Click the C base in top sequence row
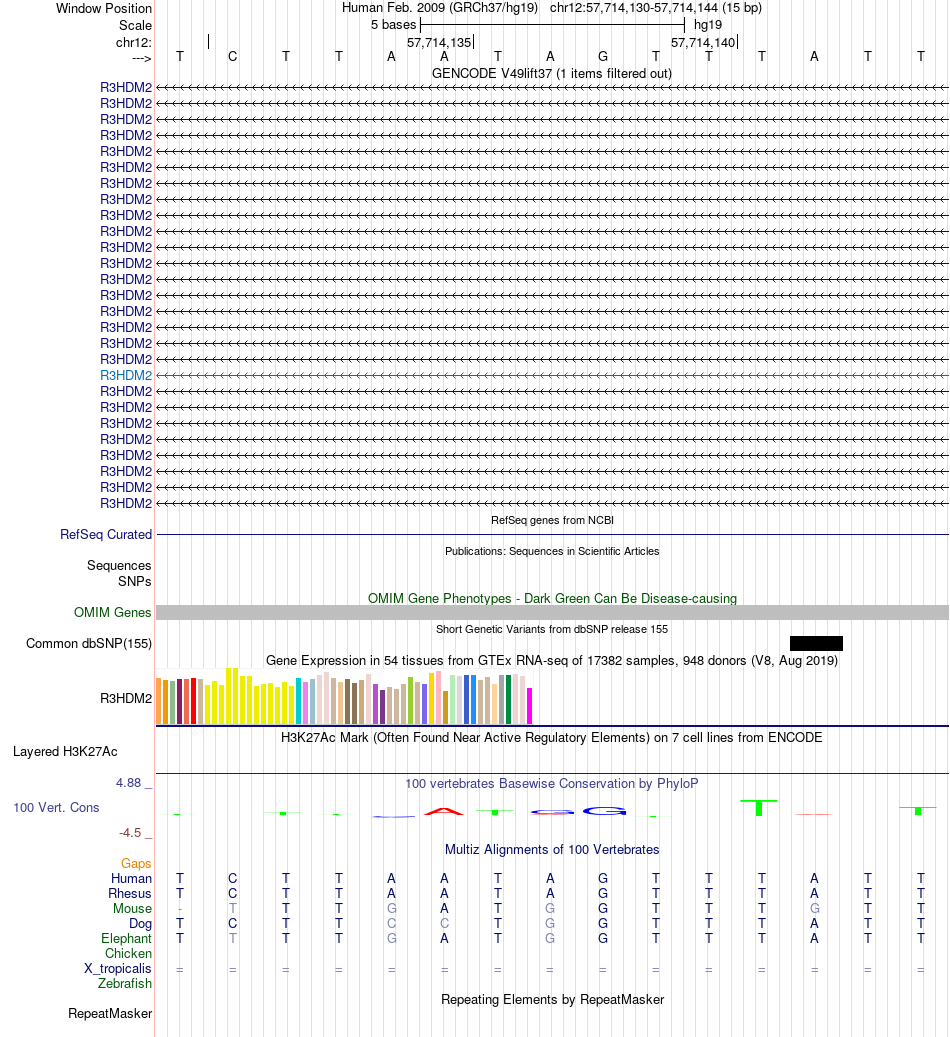 232,57
